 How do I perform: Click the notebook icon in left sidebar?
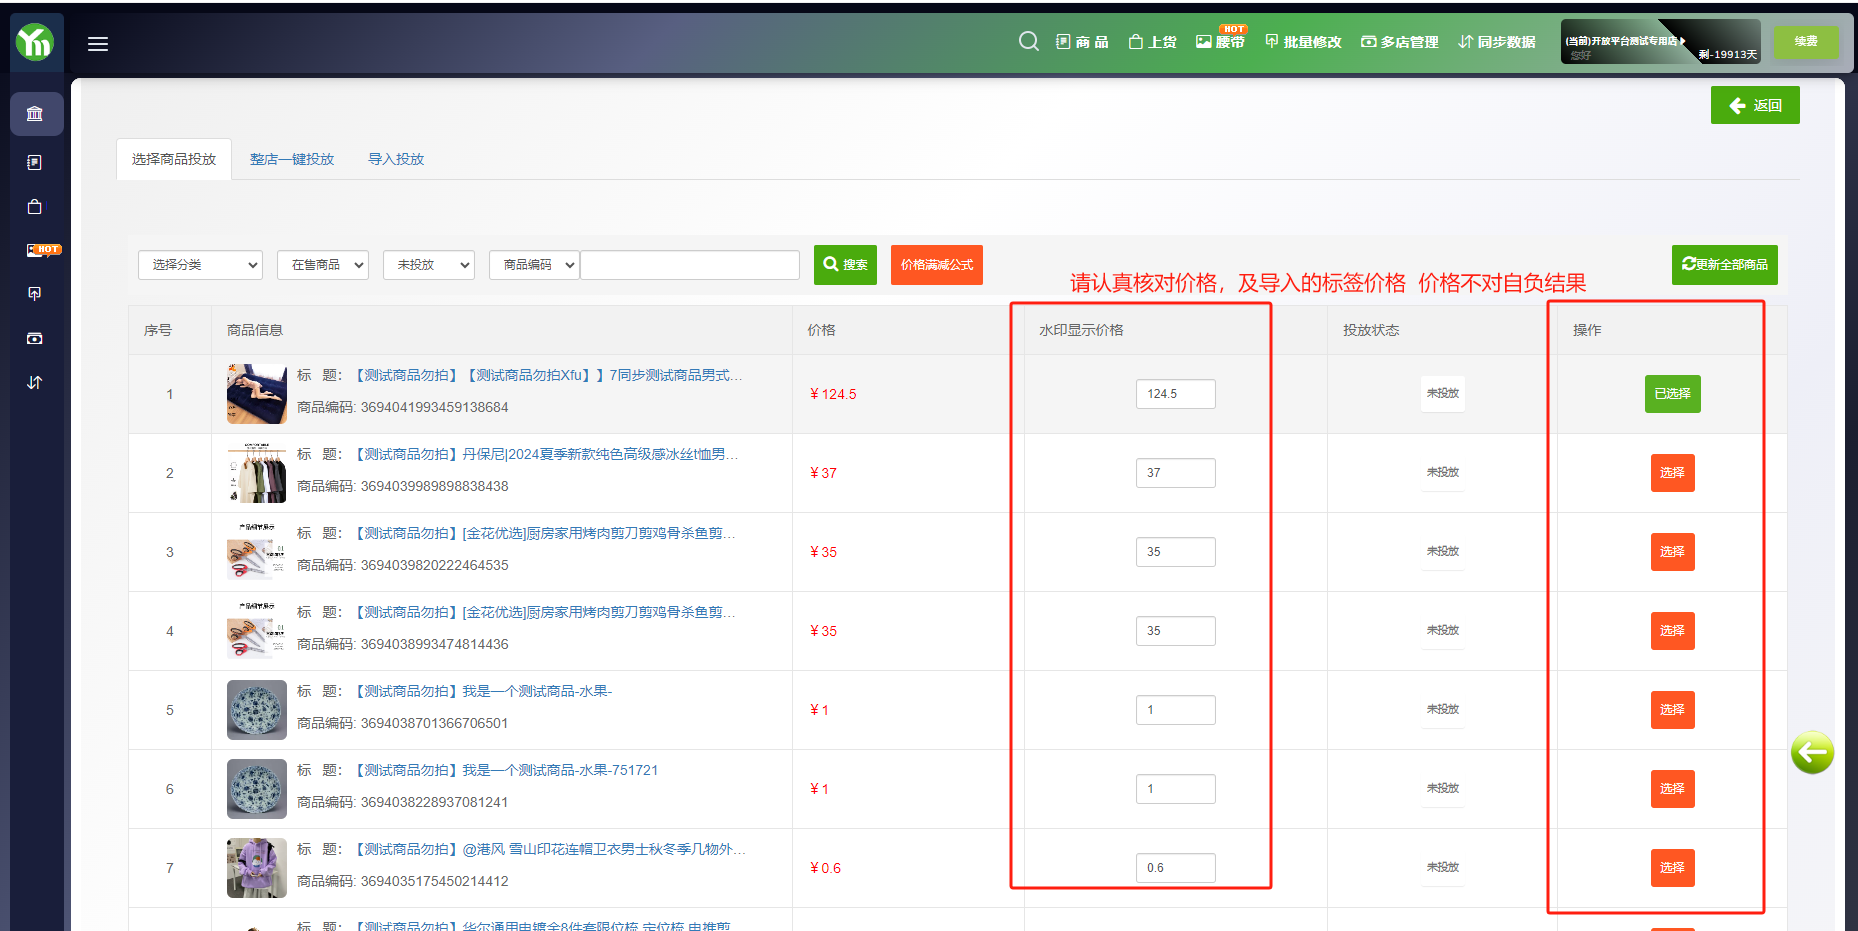35,162
